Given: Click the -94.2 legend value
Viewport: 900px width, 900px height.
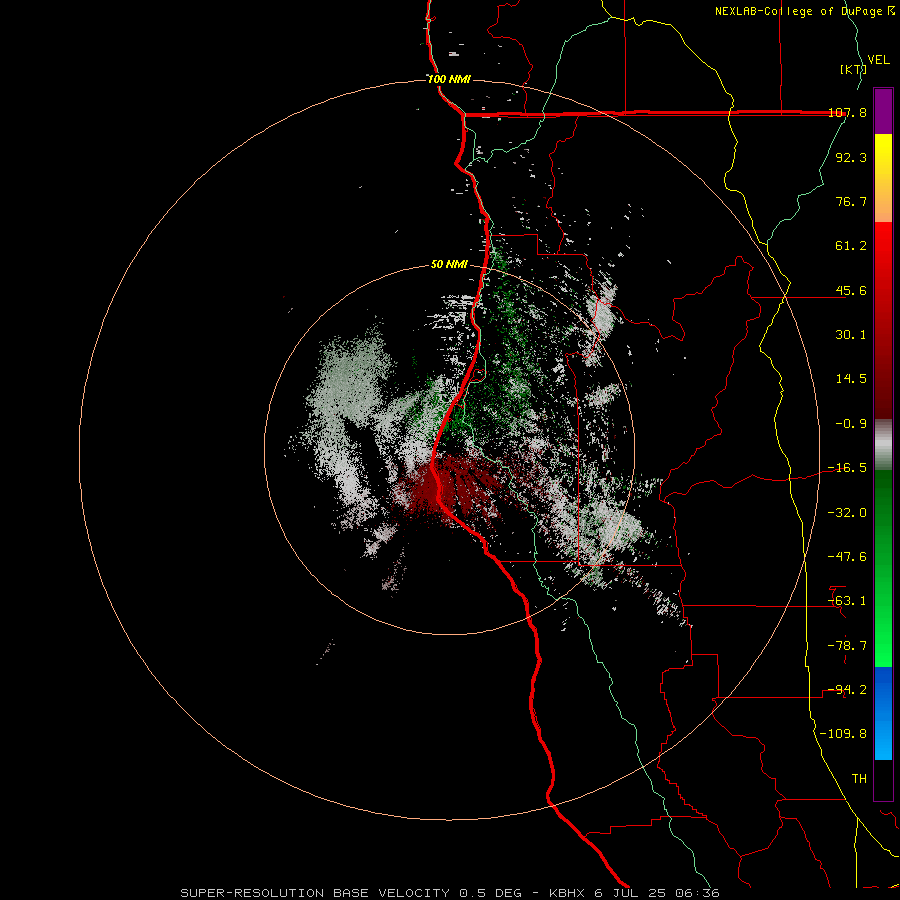Looking at the screenshot, I should coord(848,690).
